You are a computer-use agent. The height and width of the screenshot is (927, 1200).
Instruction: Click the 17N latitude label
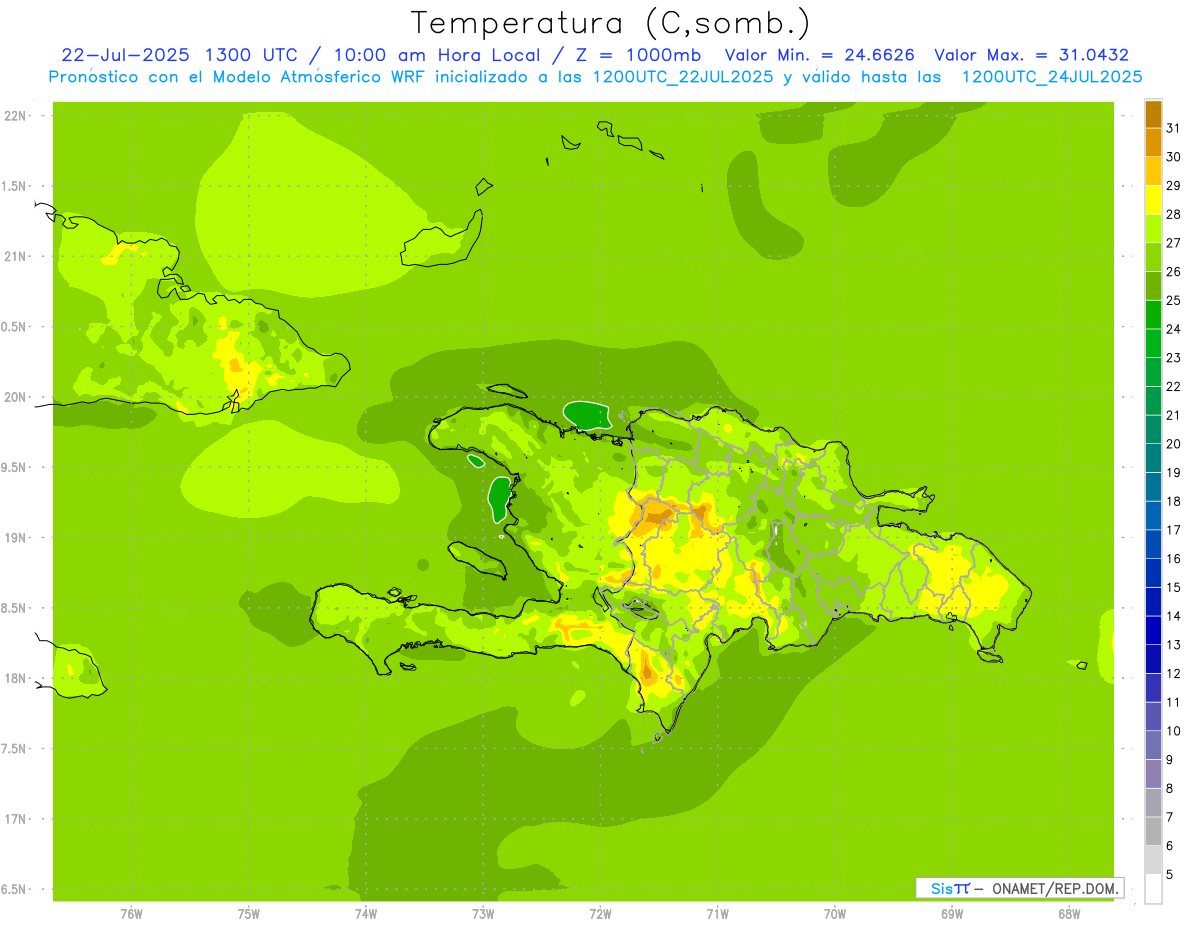point(17,820)
